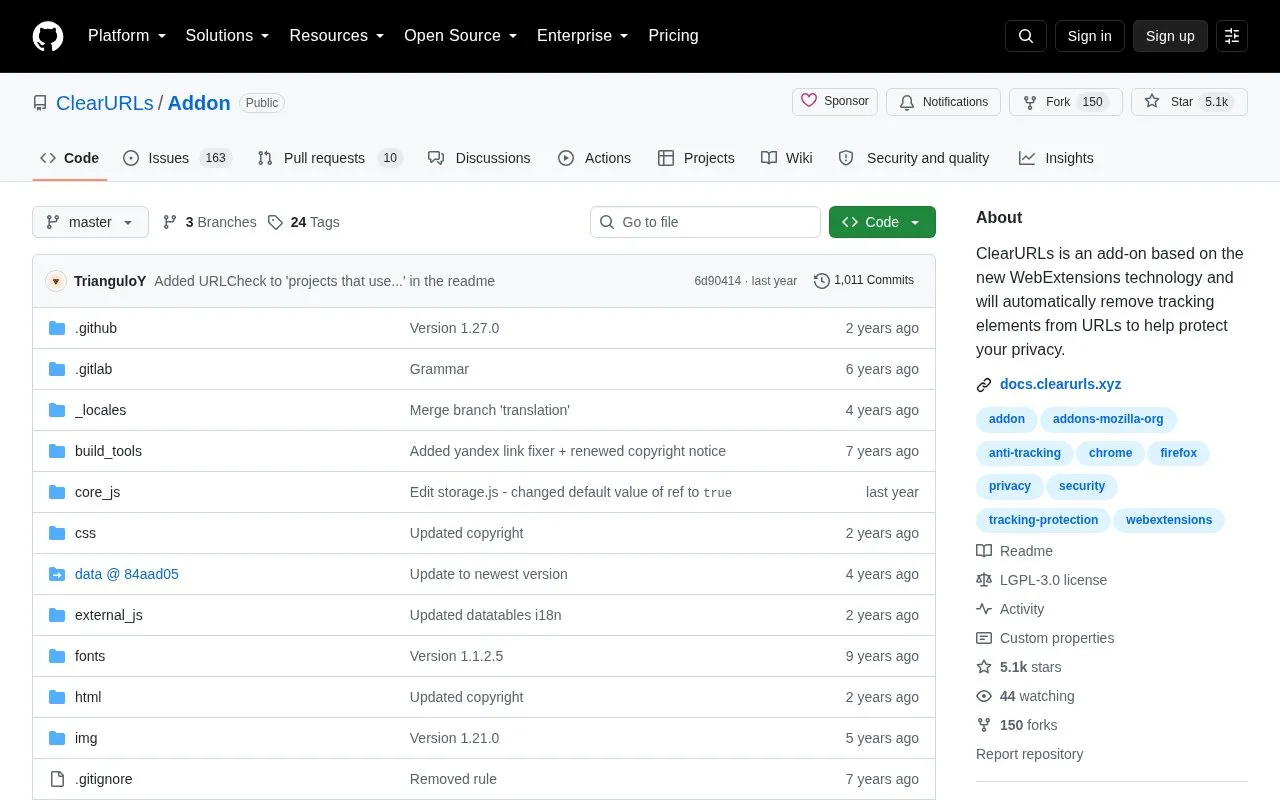Click the Notifications bell button

click(x=943, y=102)
